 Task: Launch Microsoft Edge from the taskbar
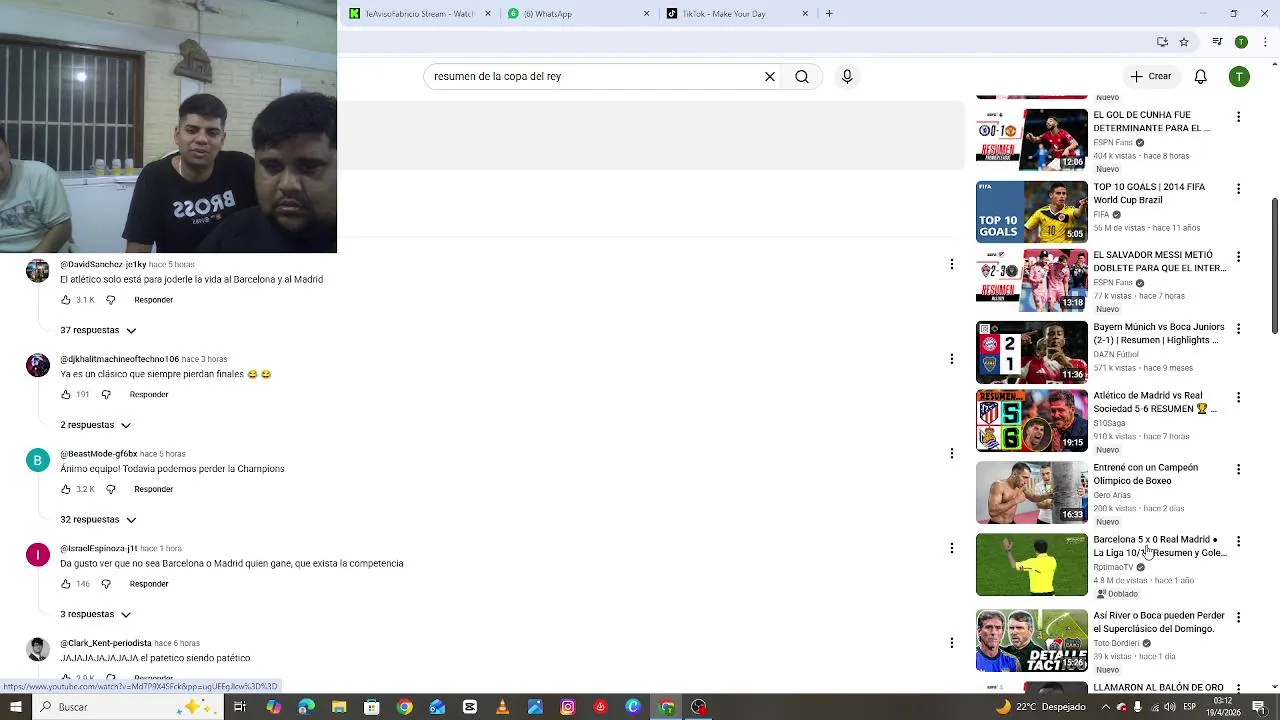[306, 707]
